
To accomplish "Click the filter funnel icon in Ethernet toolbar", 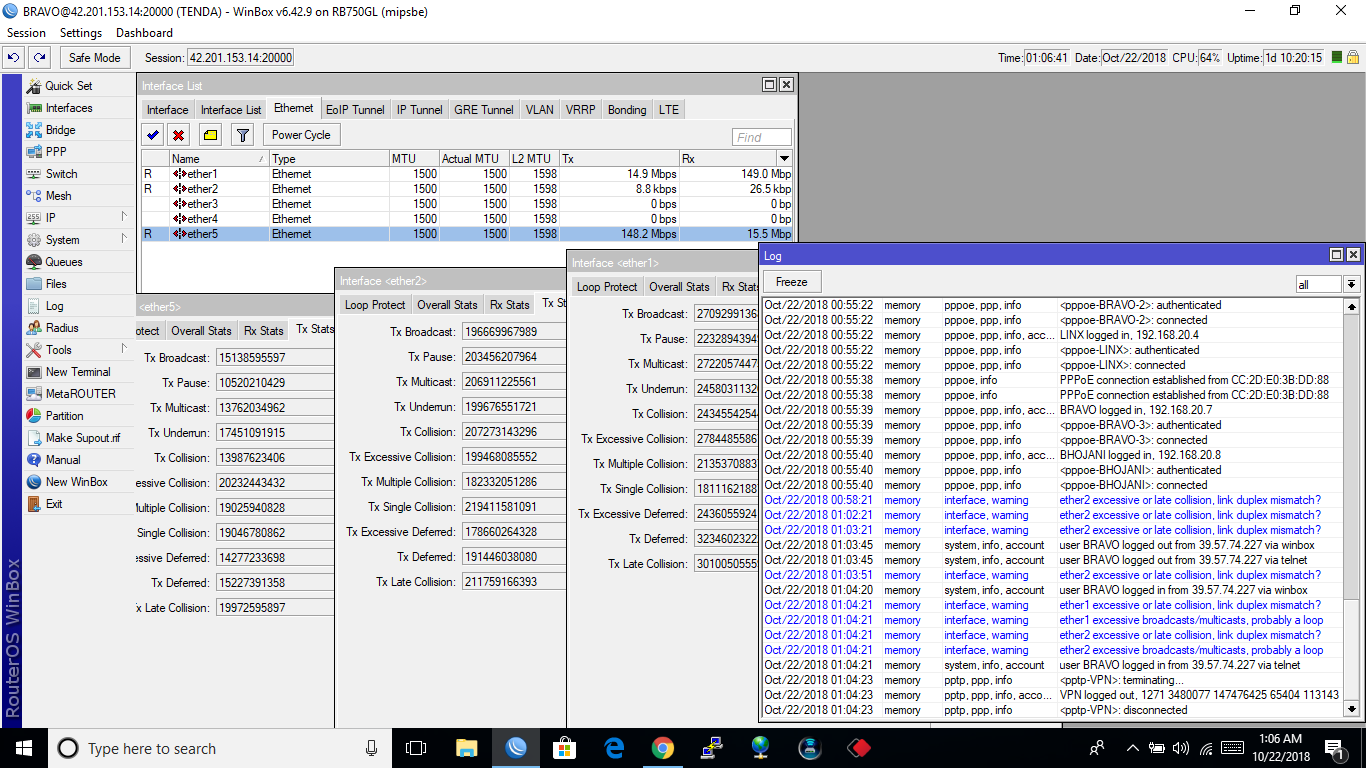I will [242, 134].
